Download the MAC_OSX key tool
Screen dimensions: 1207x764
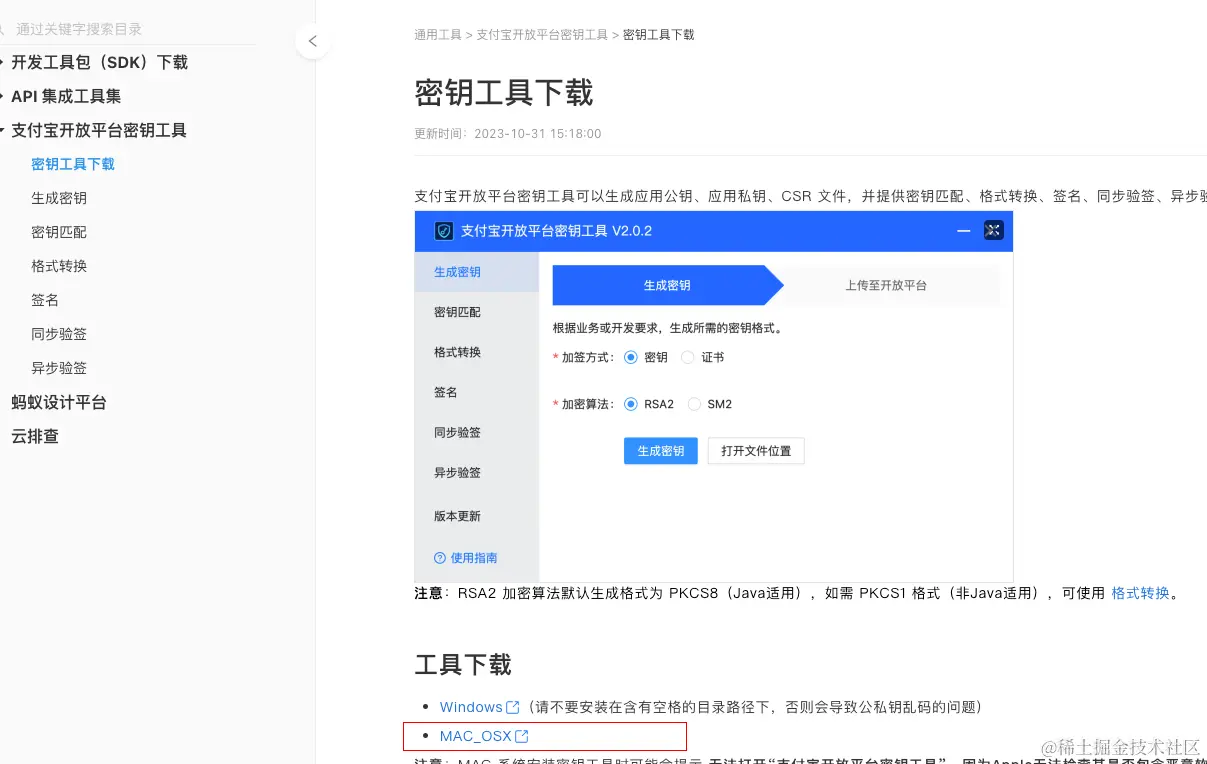[x=476, y=736]
